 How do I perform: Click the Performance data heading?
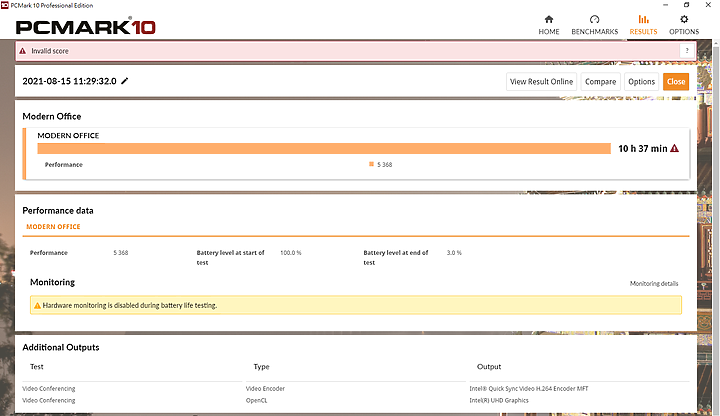[x=58, y=210]
